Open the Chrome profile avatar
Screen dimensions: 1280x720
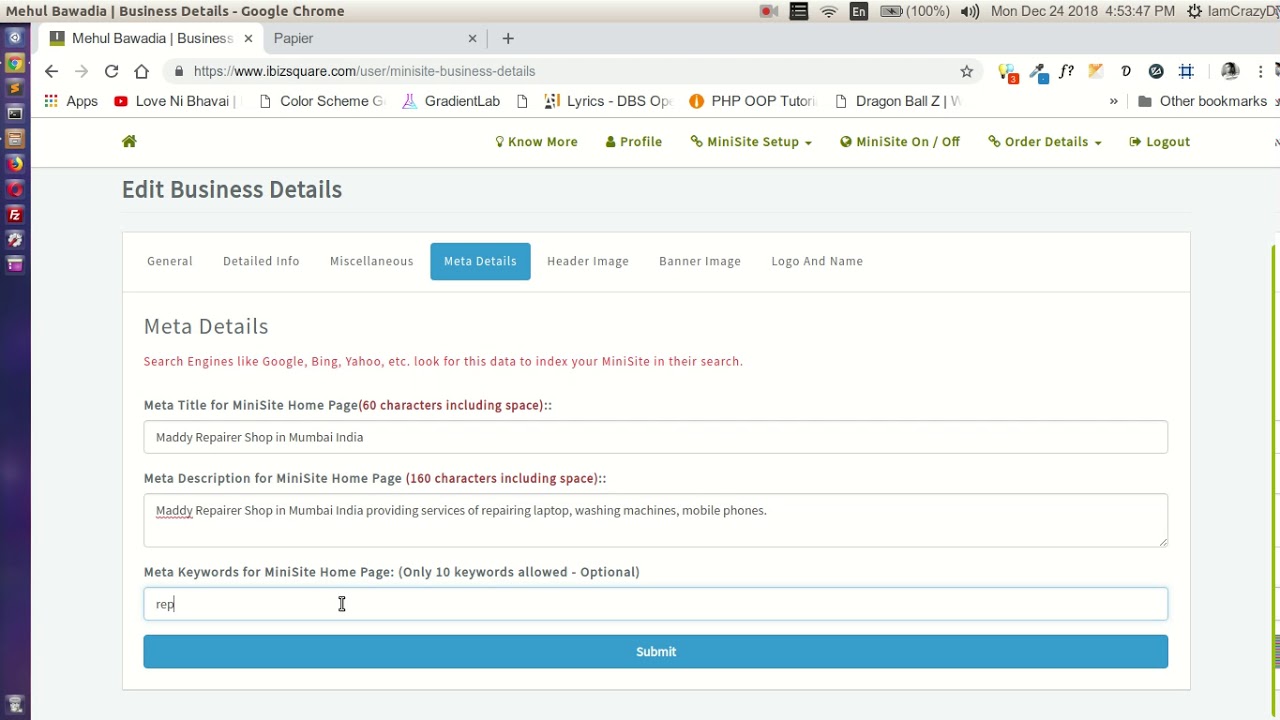(x=1230, y=71)
